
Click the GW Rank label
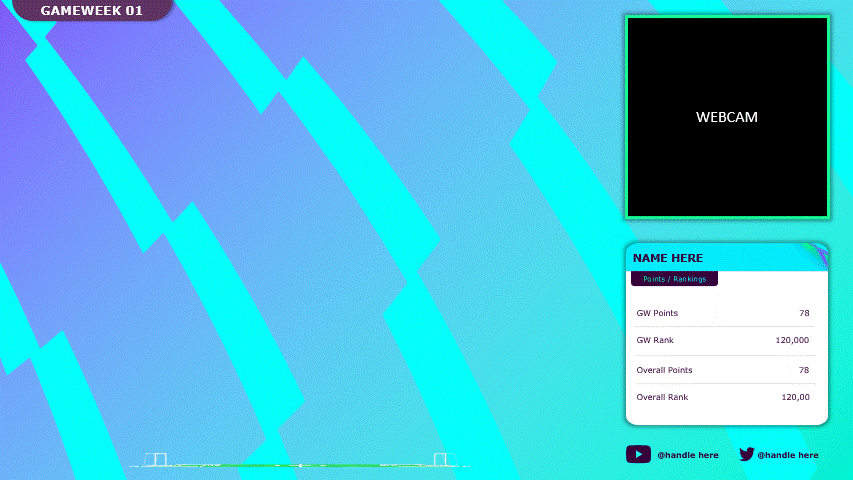point(655,340)
